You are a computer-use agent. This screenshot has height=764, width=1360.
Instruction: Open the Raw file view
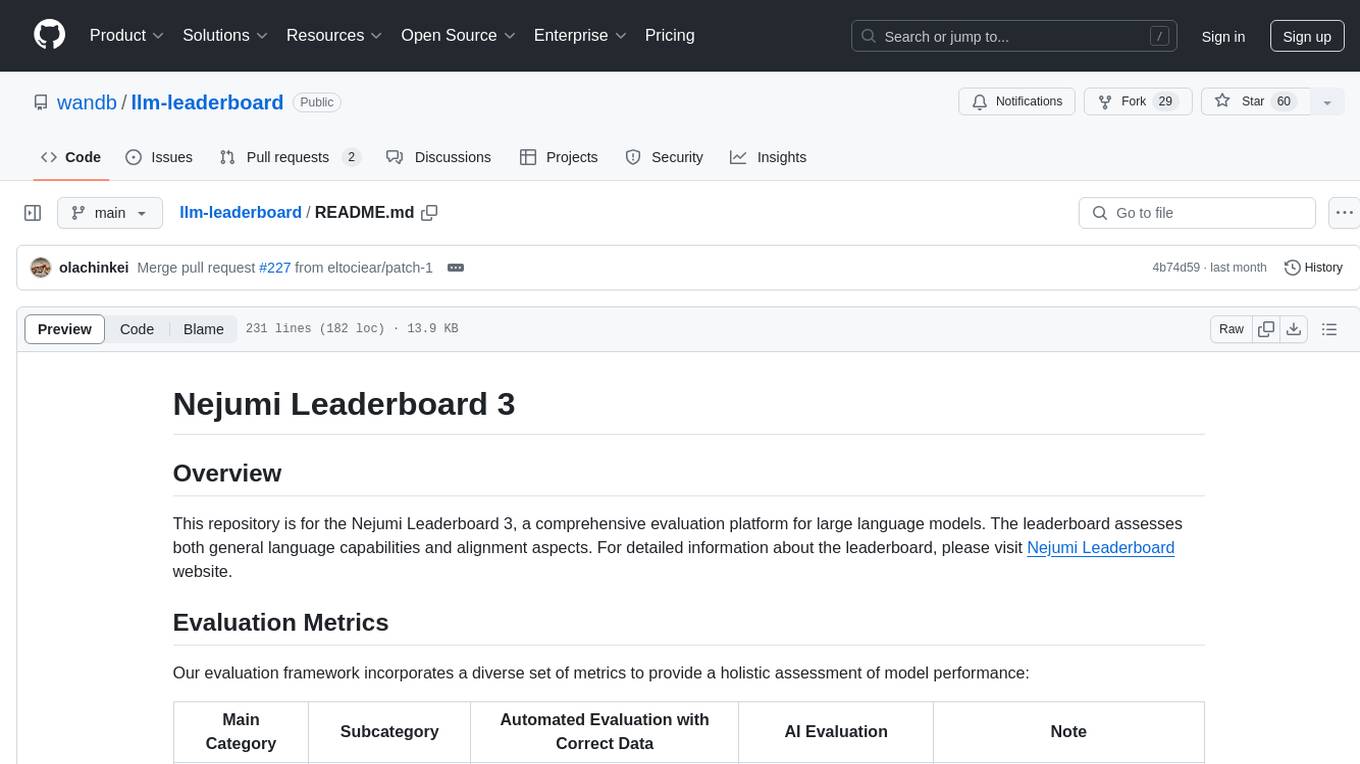point(1231,329)
